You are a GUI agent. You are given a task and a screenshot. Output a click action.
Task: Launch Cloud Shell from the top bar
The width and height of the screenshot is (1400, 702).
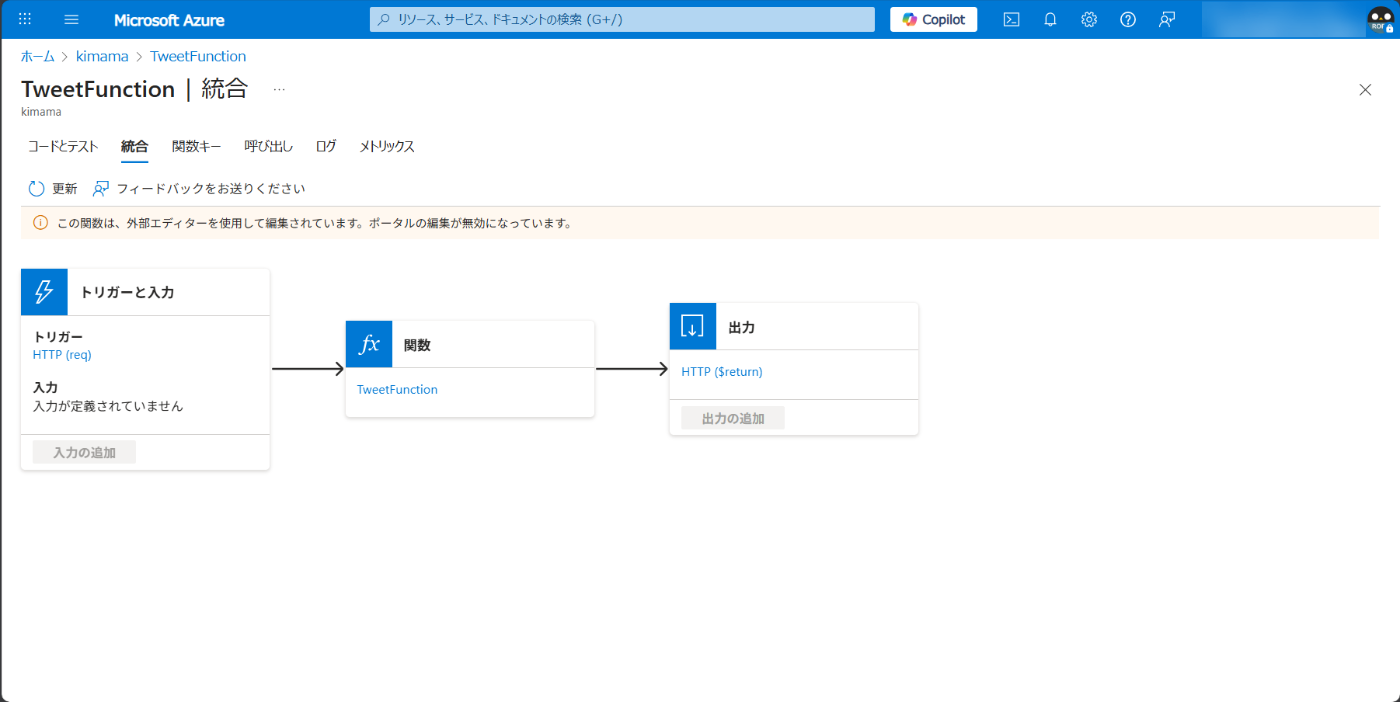(1012, 19)
